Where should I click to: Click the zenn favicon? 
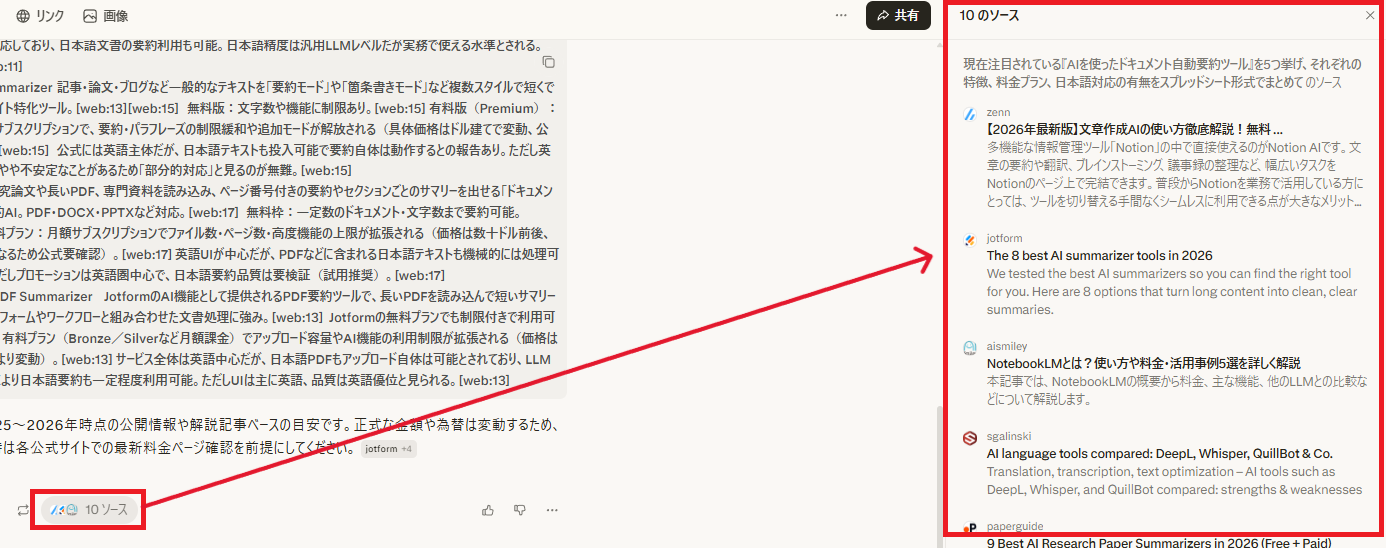pyautogui.click(x=969, y=114)
